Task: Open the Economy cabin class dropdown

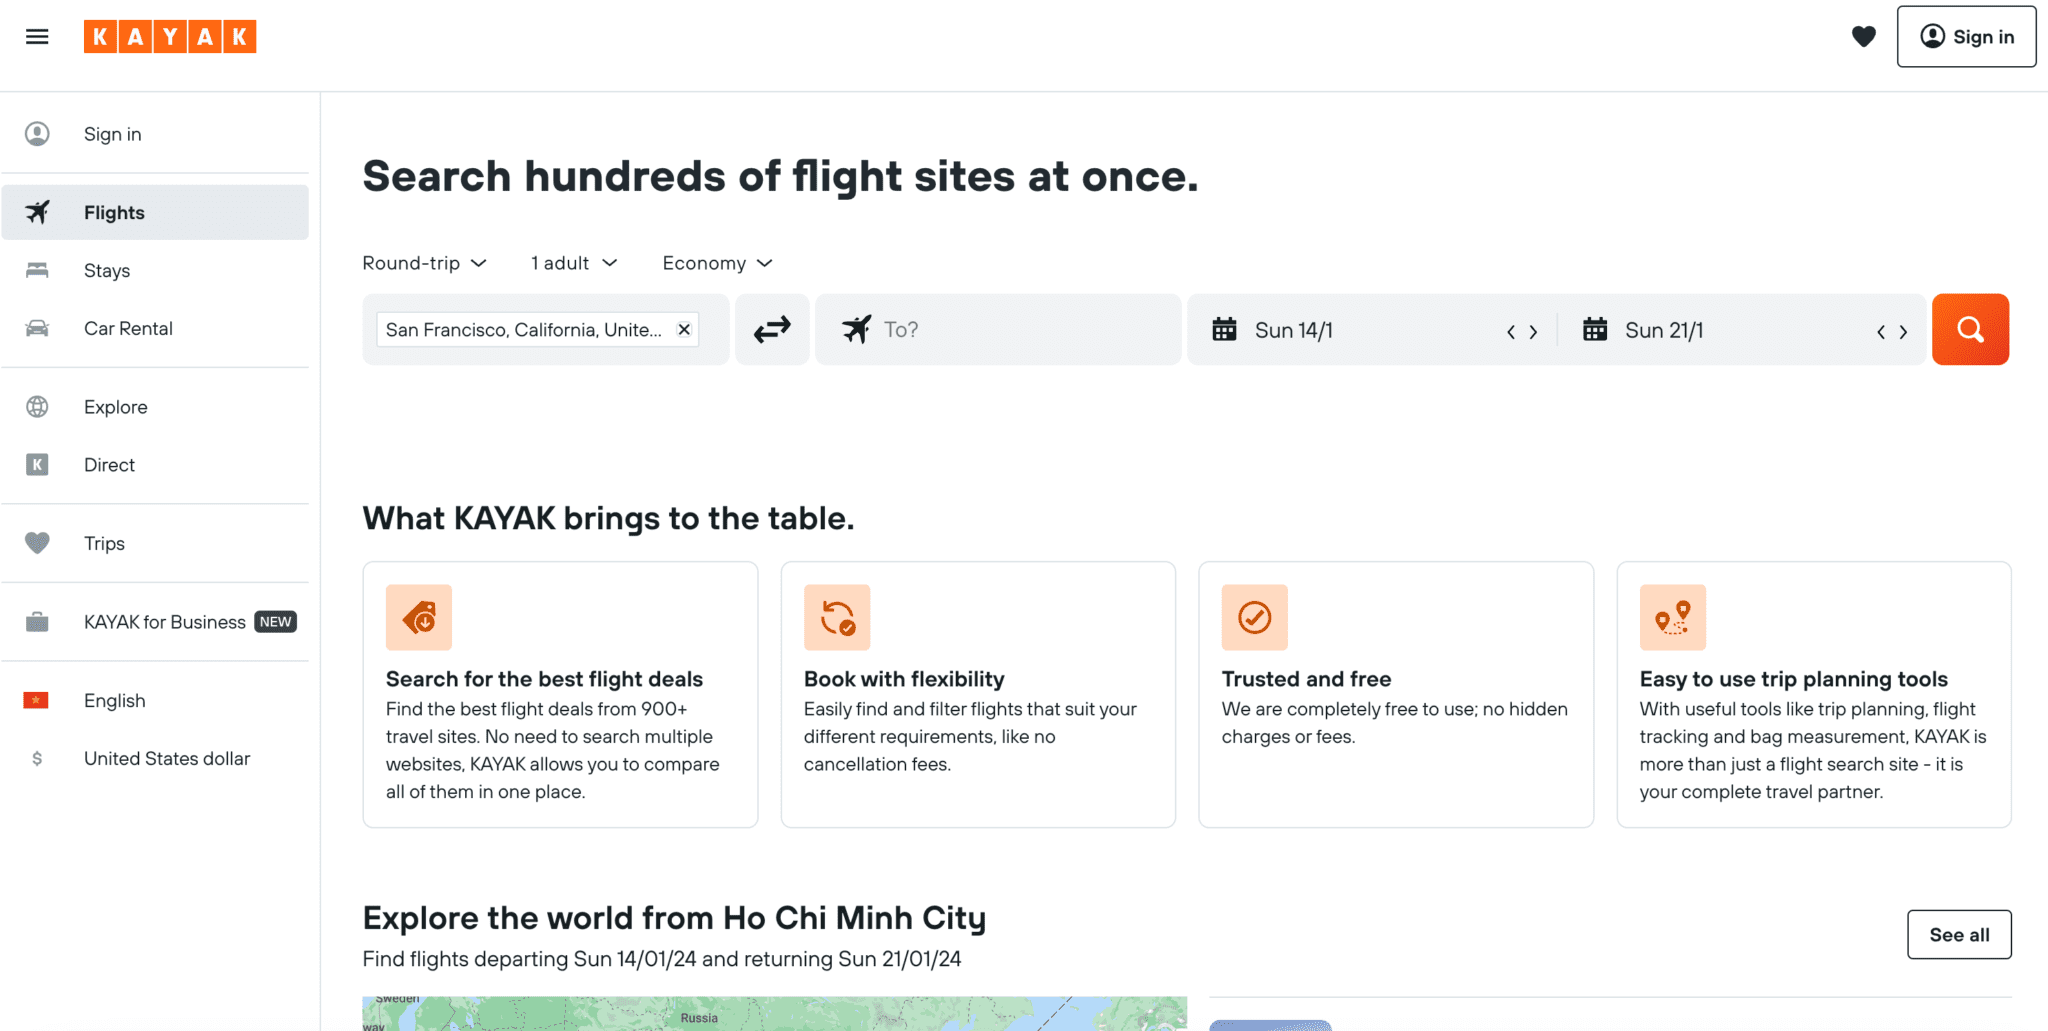Action: 716,262
